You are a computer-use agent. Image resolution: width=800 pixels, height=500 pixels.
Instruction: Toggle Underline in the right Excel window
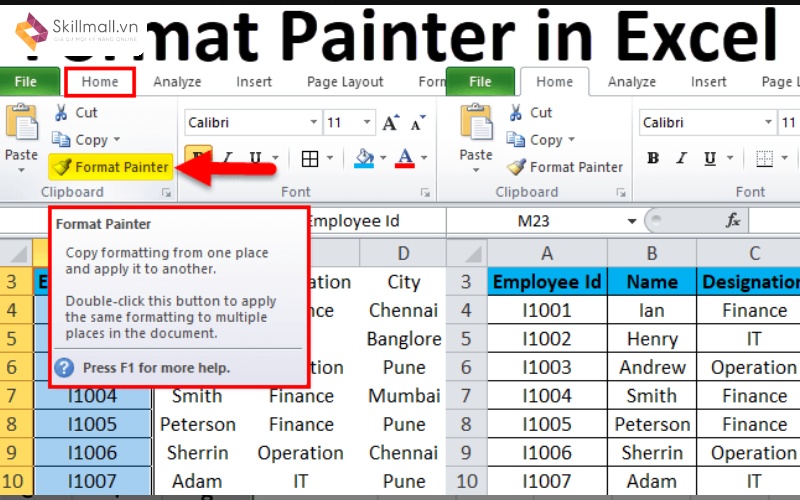[710, 159]
